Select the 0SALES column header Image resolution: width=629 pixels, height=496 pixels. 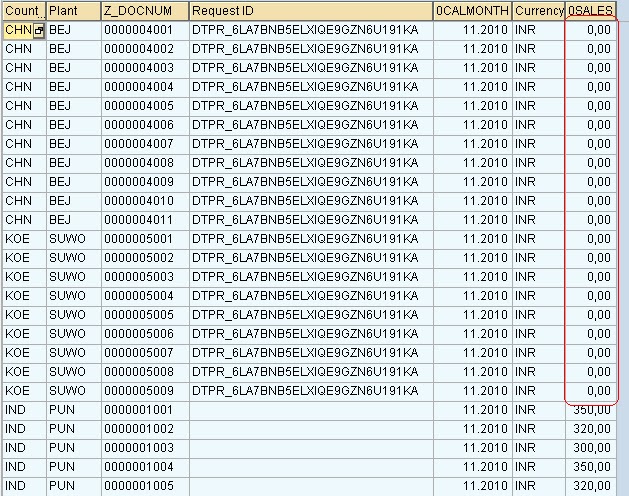coord(591,11)
